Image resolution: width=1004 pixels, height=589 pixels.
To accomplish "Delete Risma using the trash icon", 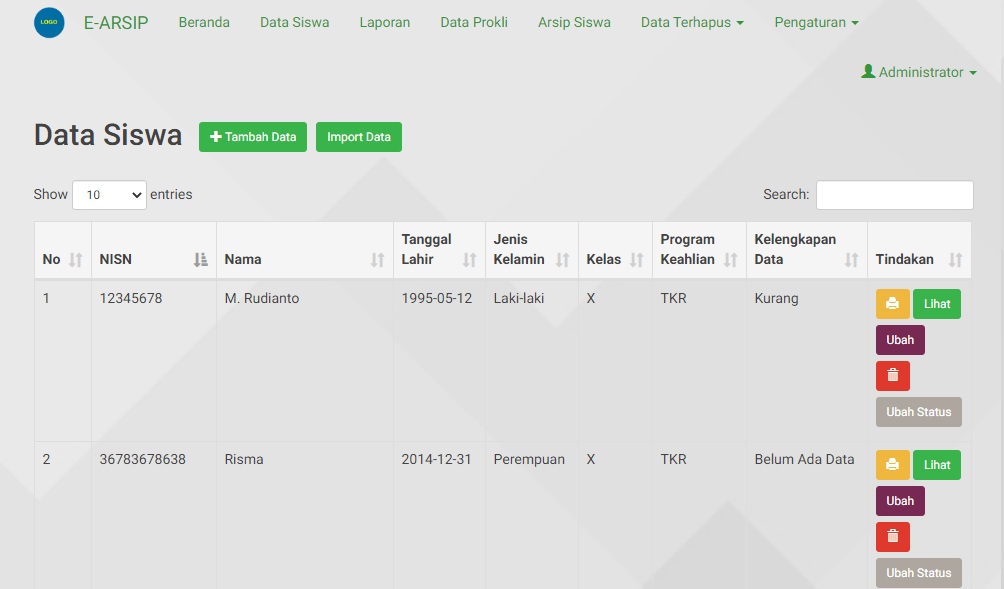I will click(892, 536).
